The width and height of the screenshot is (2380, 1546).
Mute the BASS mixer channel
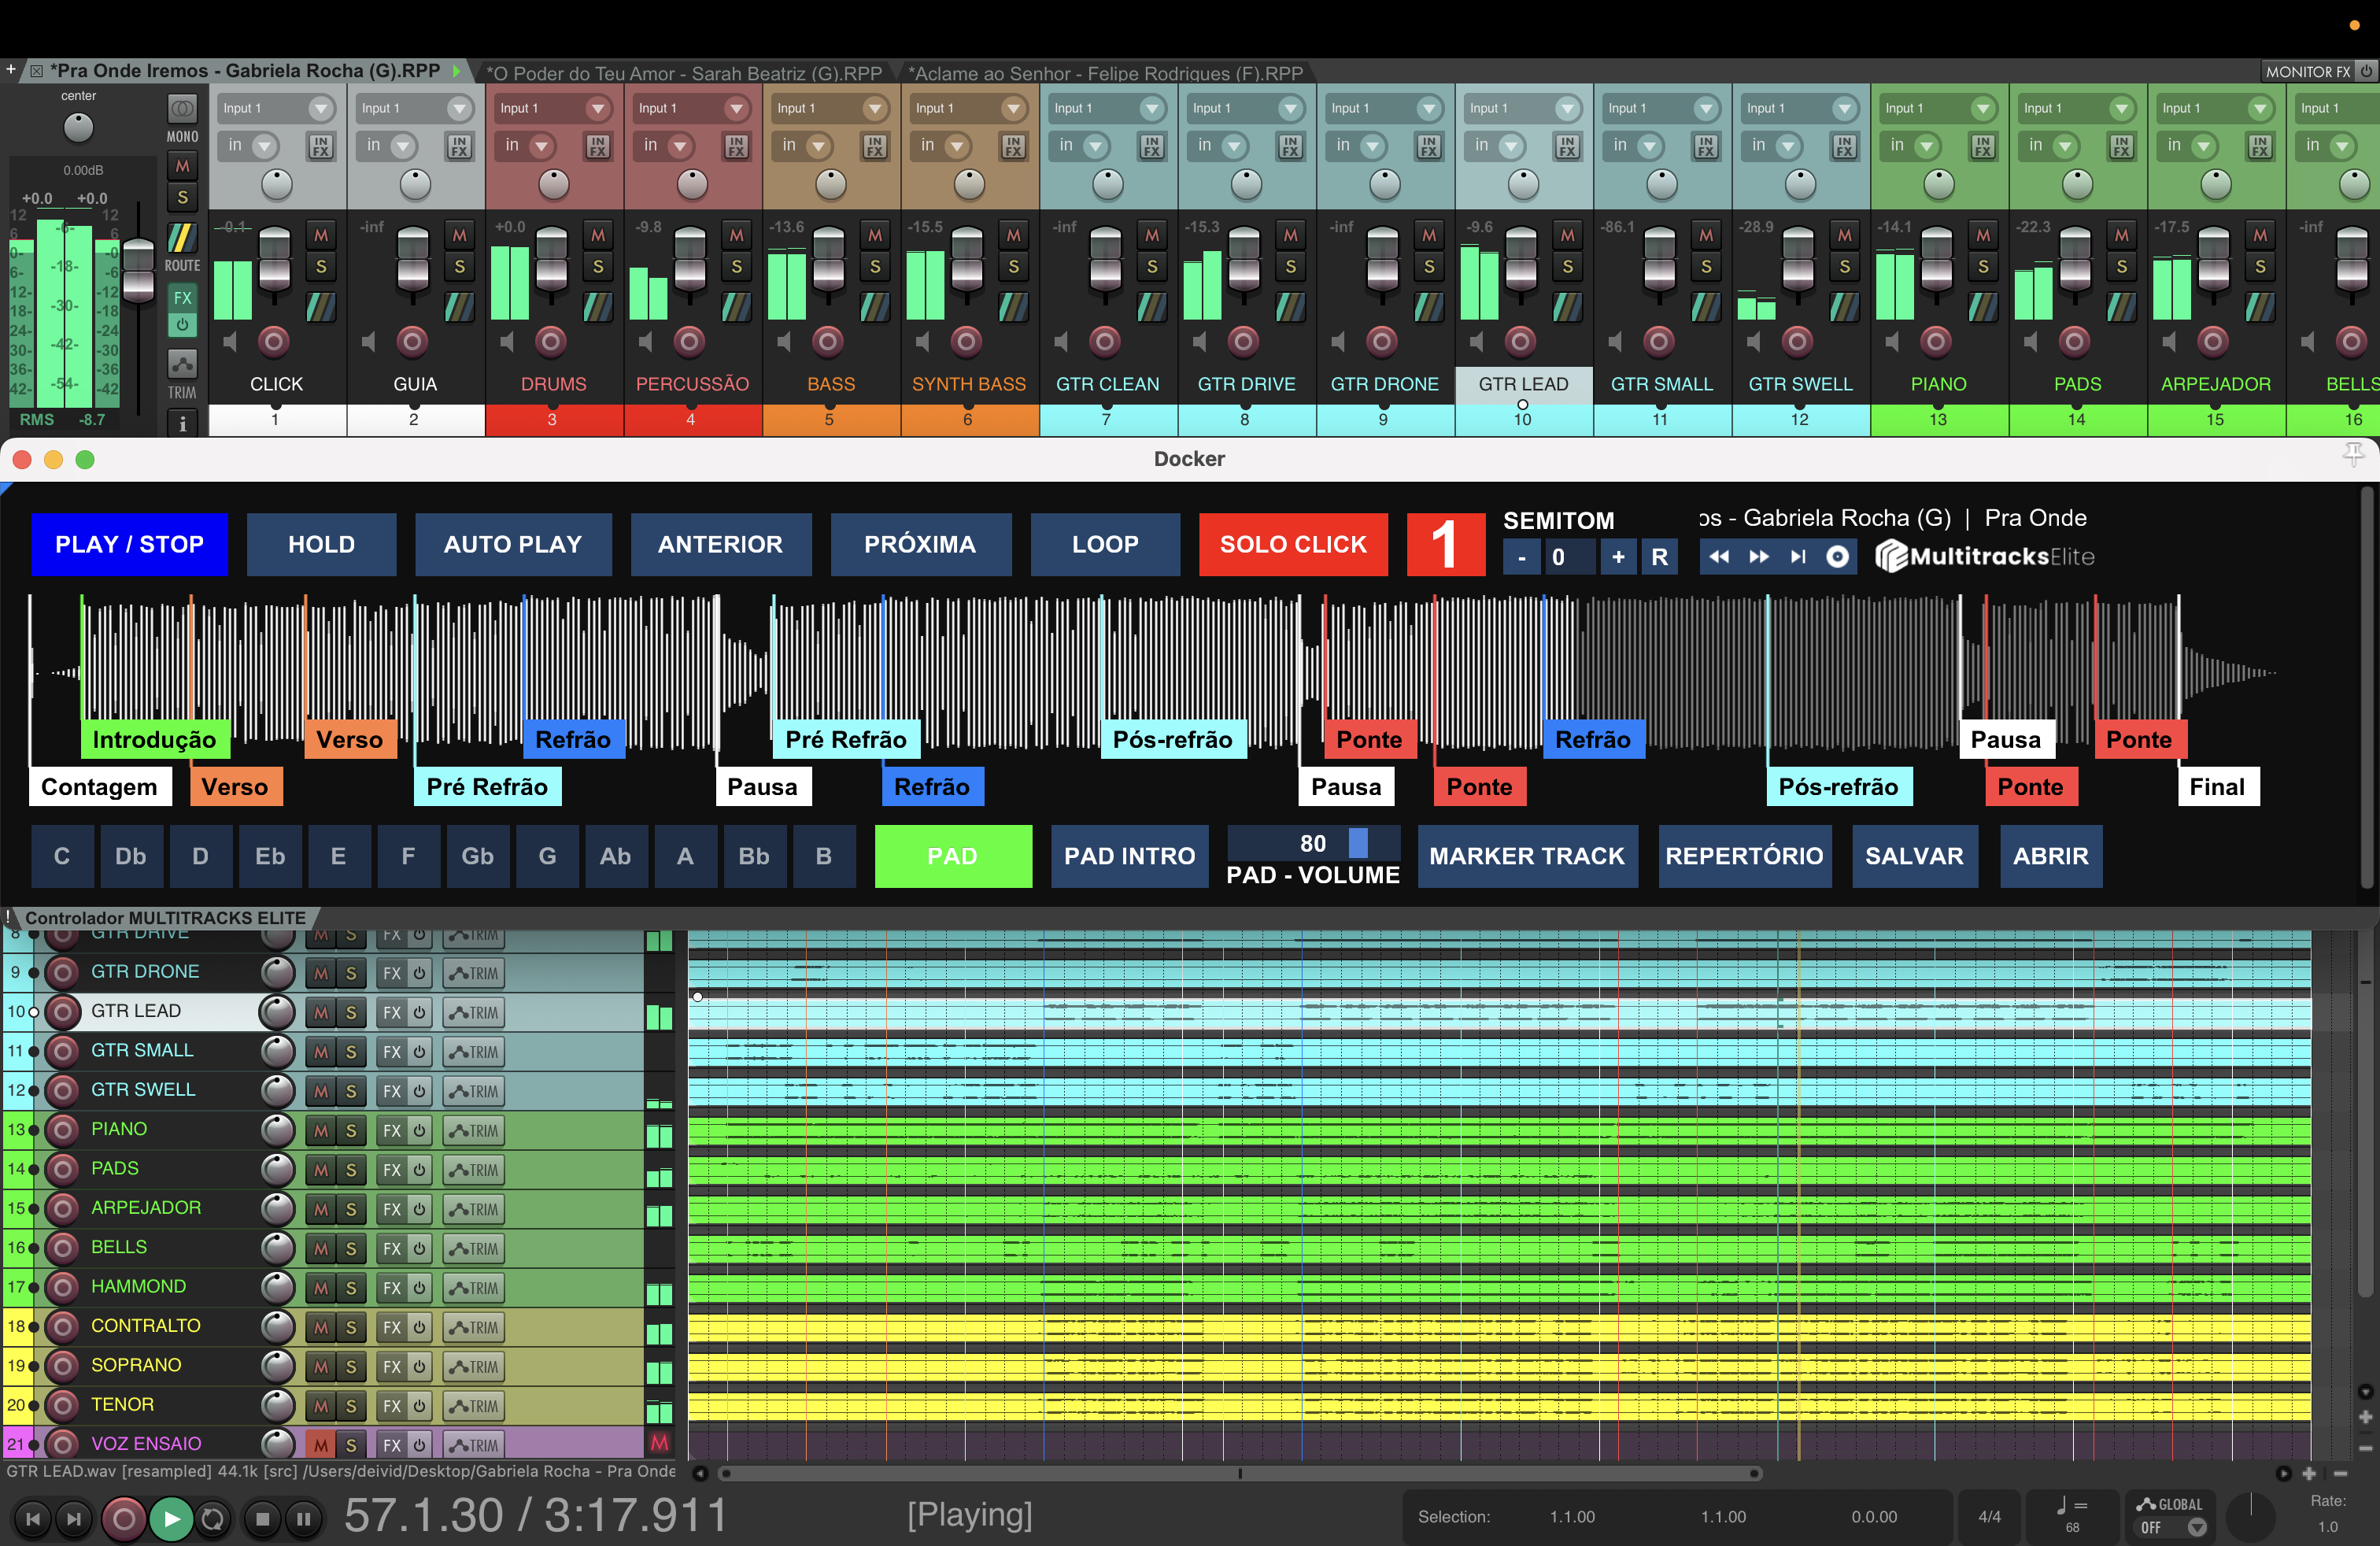click(x=874, y=235)
